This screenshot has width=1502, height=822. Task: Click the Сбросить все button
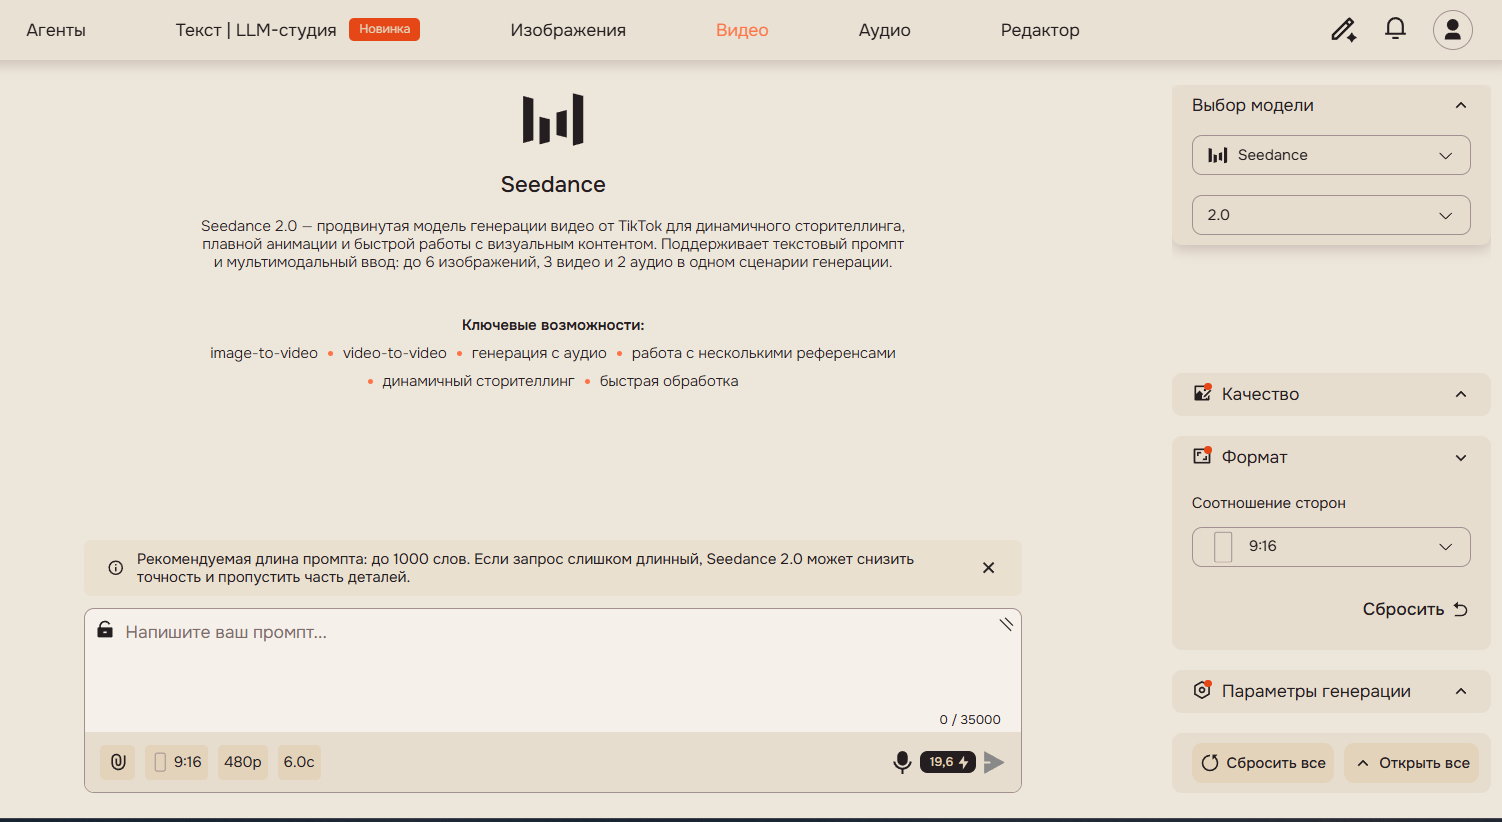(1263, 763)
